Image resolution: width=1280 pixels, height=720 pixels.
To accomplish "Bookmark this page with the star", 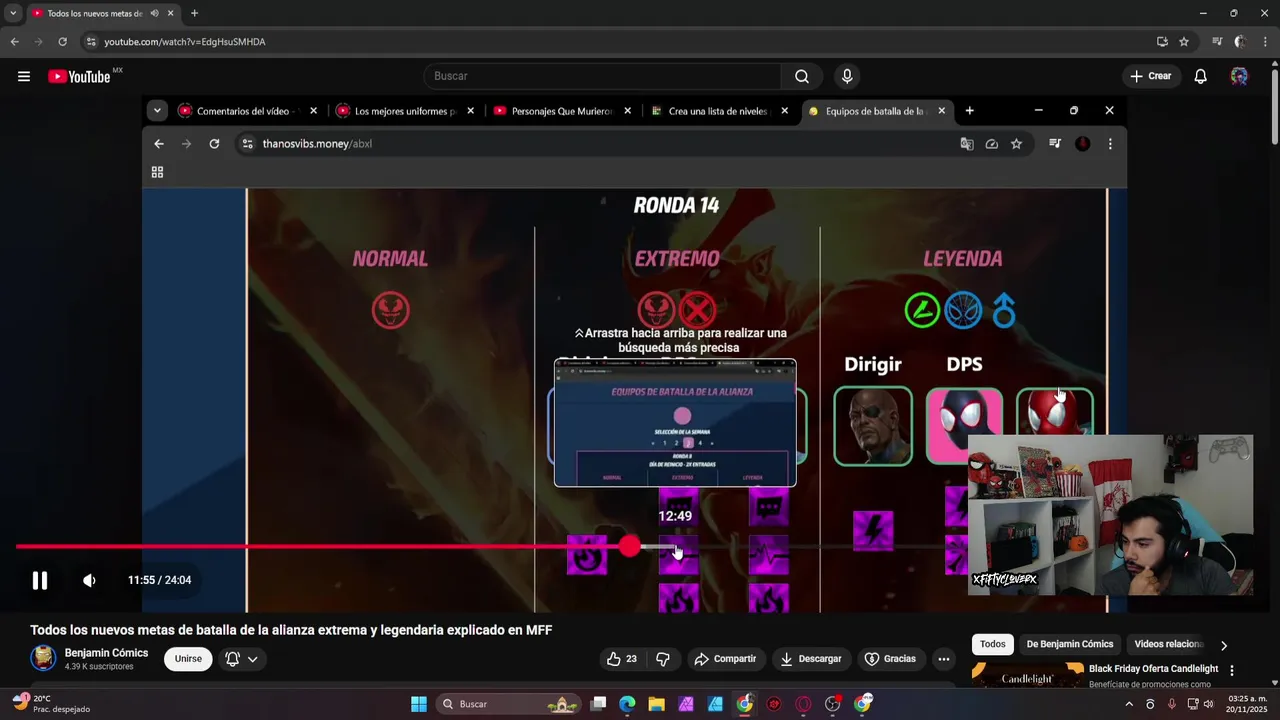I will point(1184,42).
